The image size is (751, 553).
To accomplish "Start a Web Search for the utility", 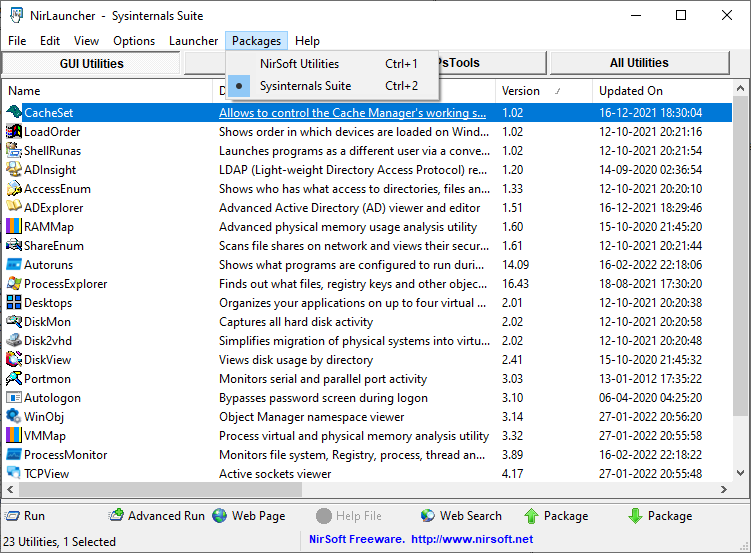I will 461,516.
